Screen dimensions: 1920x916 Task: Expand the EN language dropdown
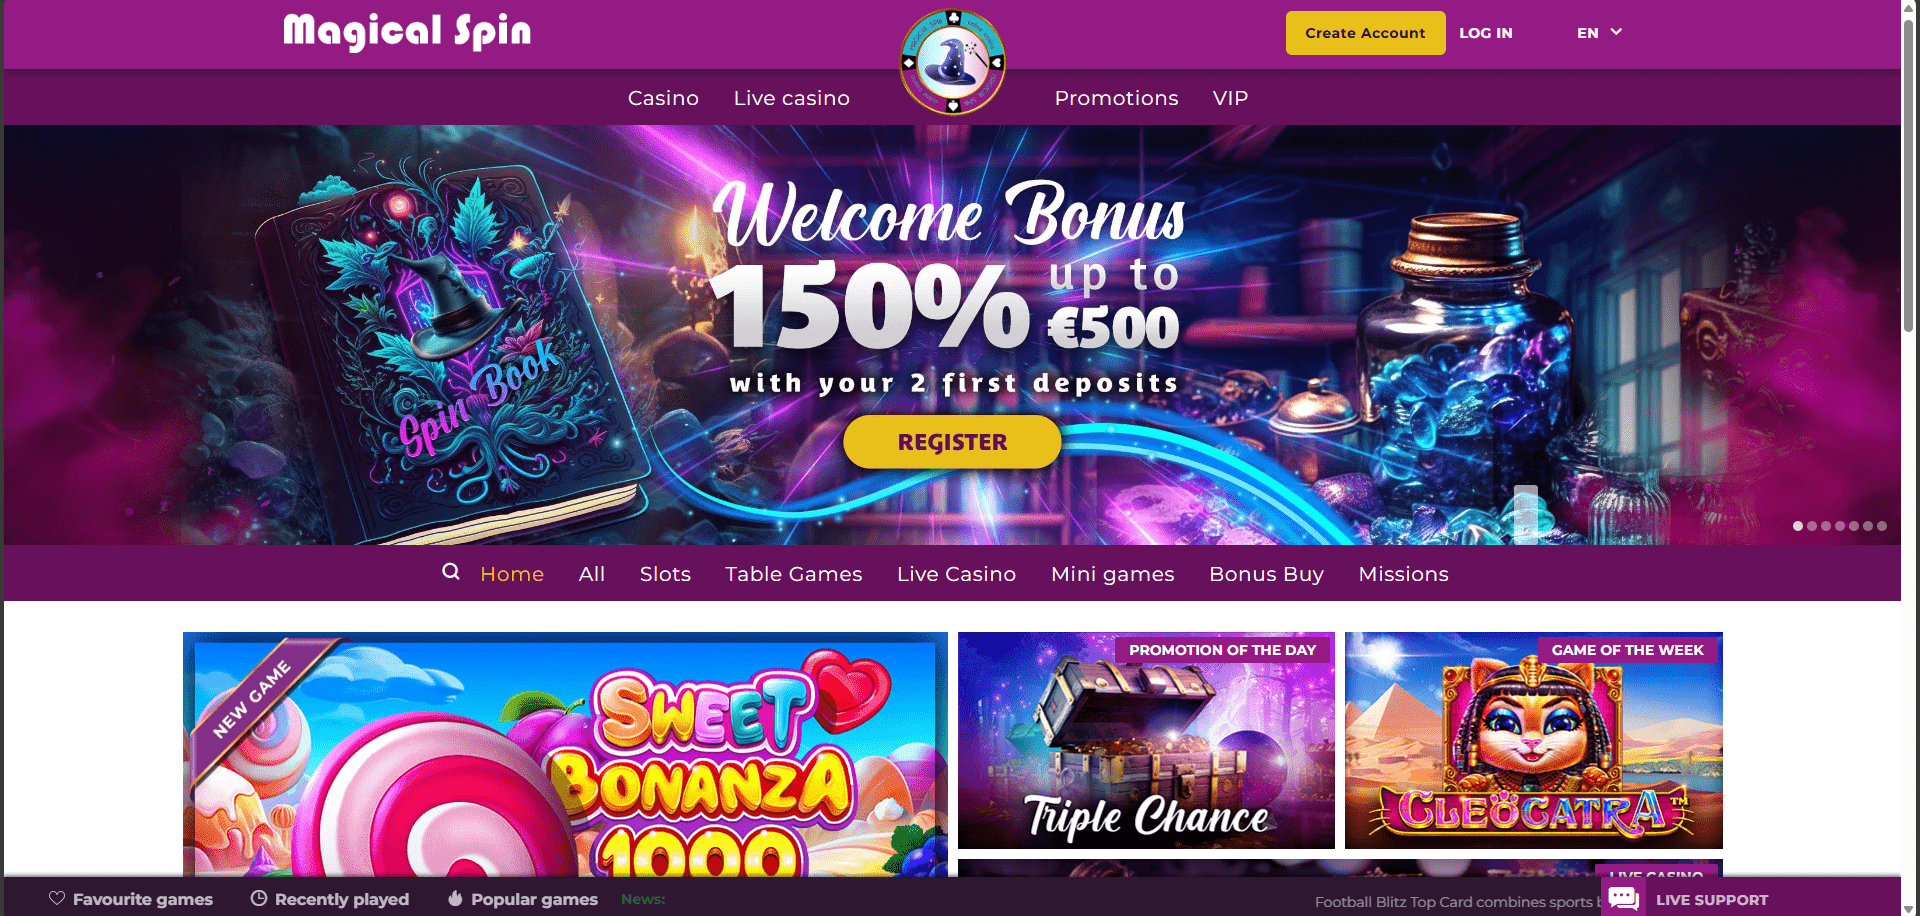[x=1599, y=33]
